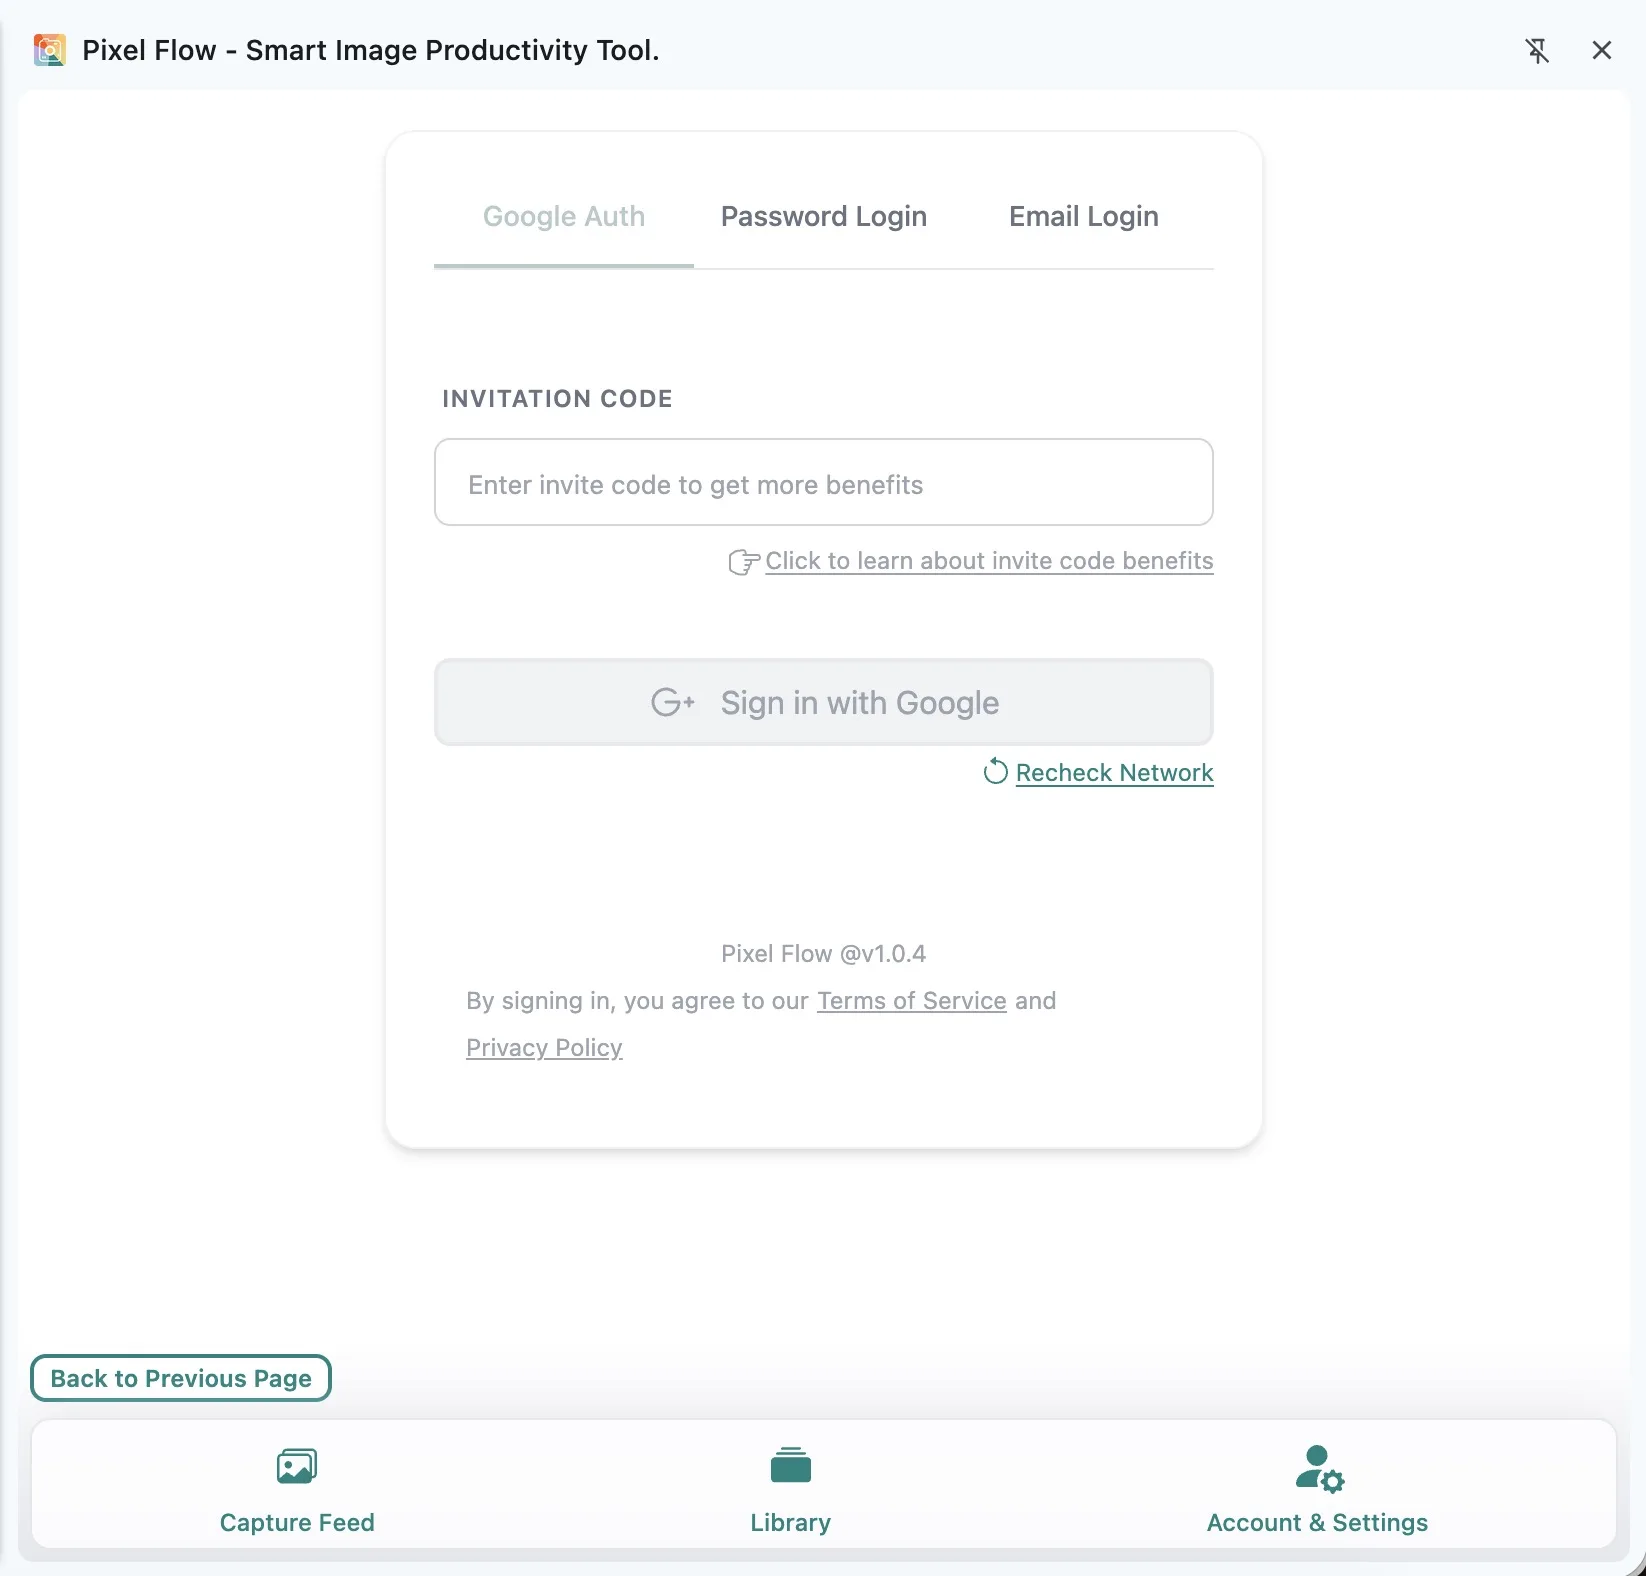
Task: Go to the Library label
Action: coord(791,1522)
